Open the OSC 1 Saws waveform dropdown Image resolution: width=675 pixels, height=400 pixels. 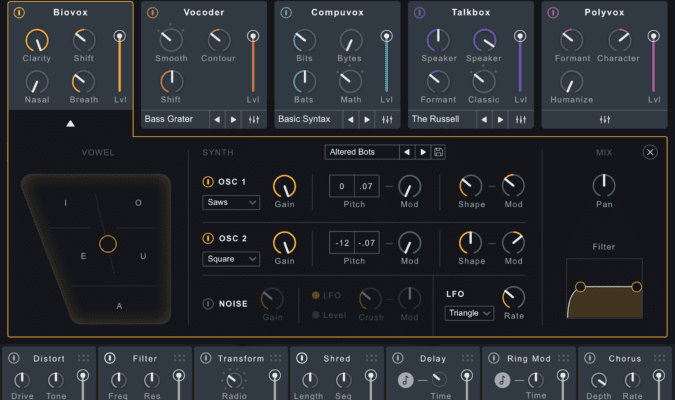[231, 203]
